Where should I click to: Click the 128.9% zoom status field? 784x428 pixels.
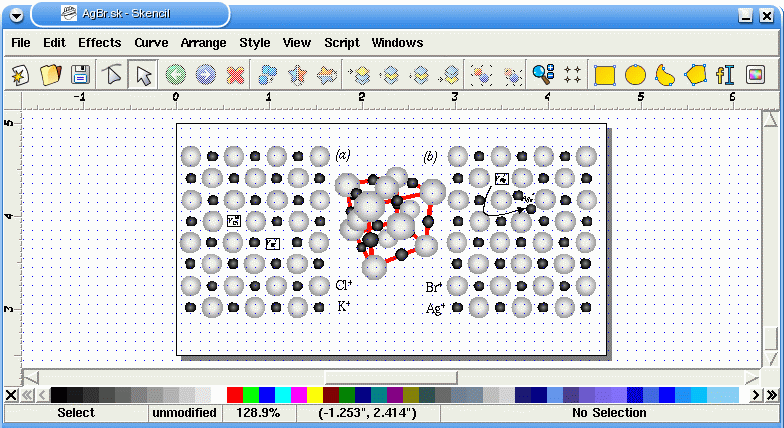[258, 413]
